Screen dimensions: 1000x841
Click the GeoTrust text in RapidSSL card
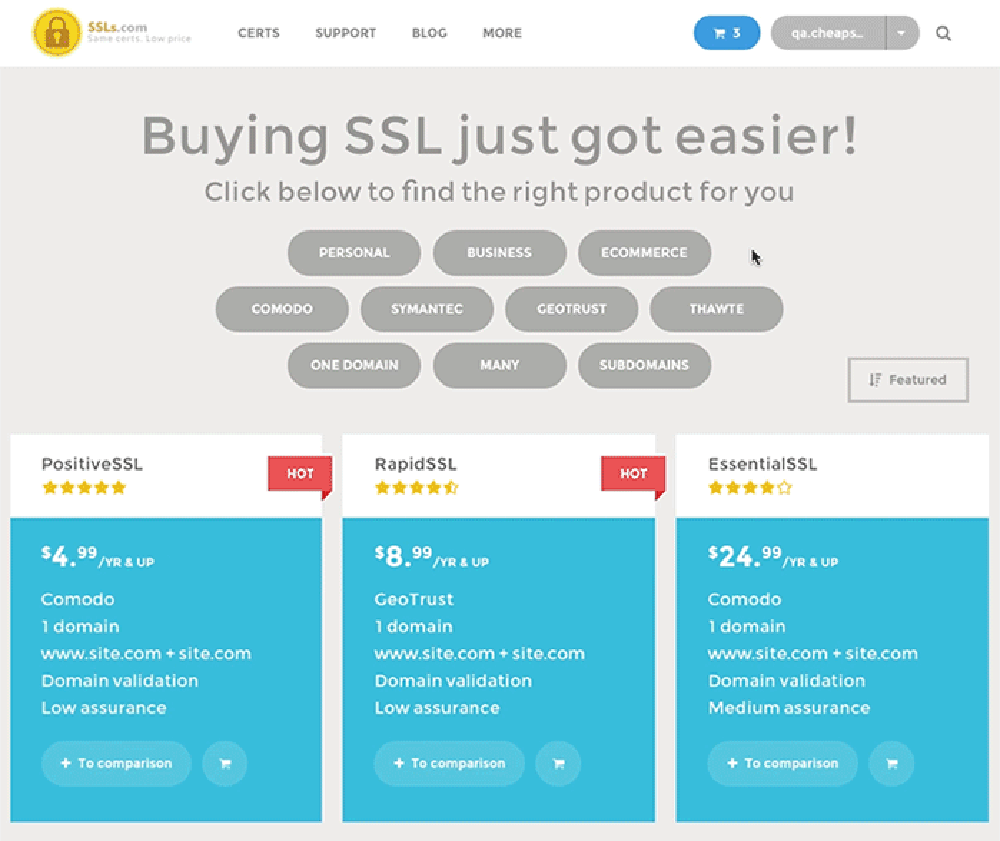coord(414,599)
